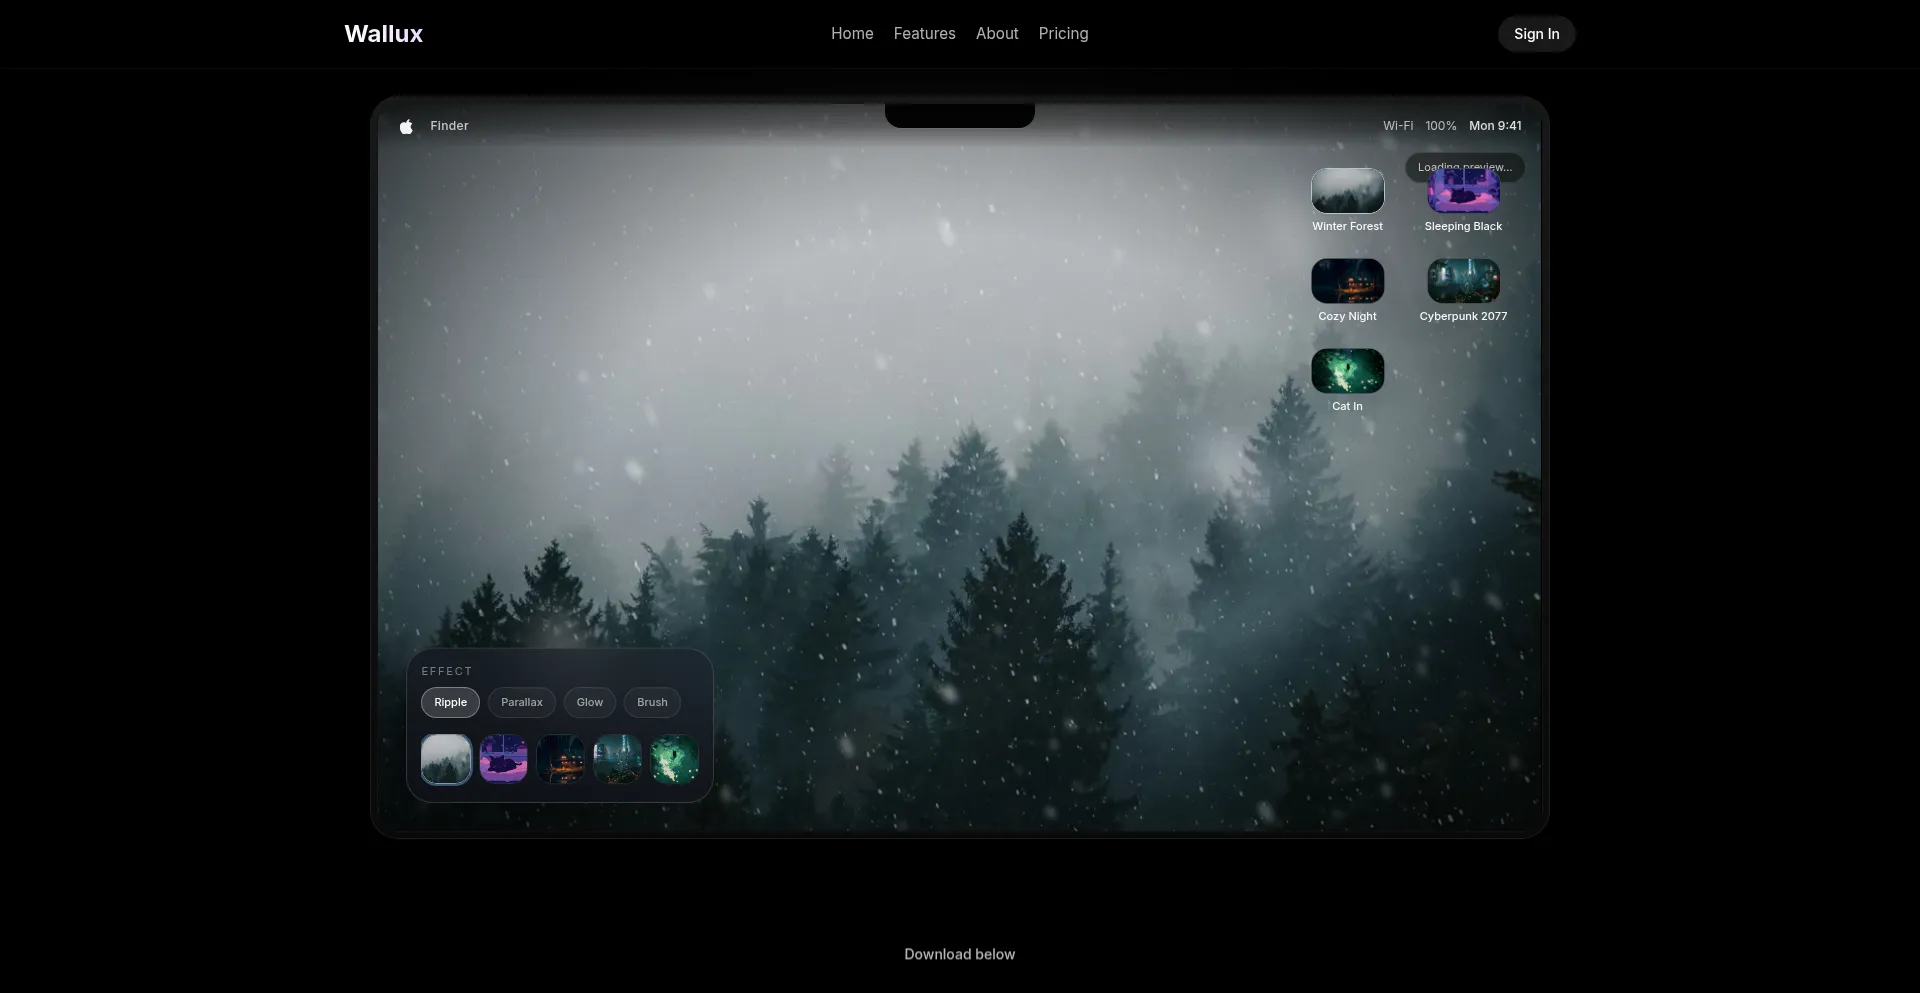Click the Mon 9:41 clock
Image resolution: width=1920 pixels, height=993 pixels.
tap(1495, 126)
